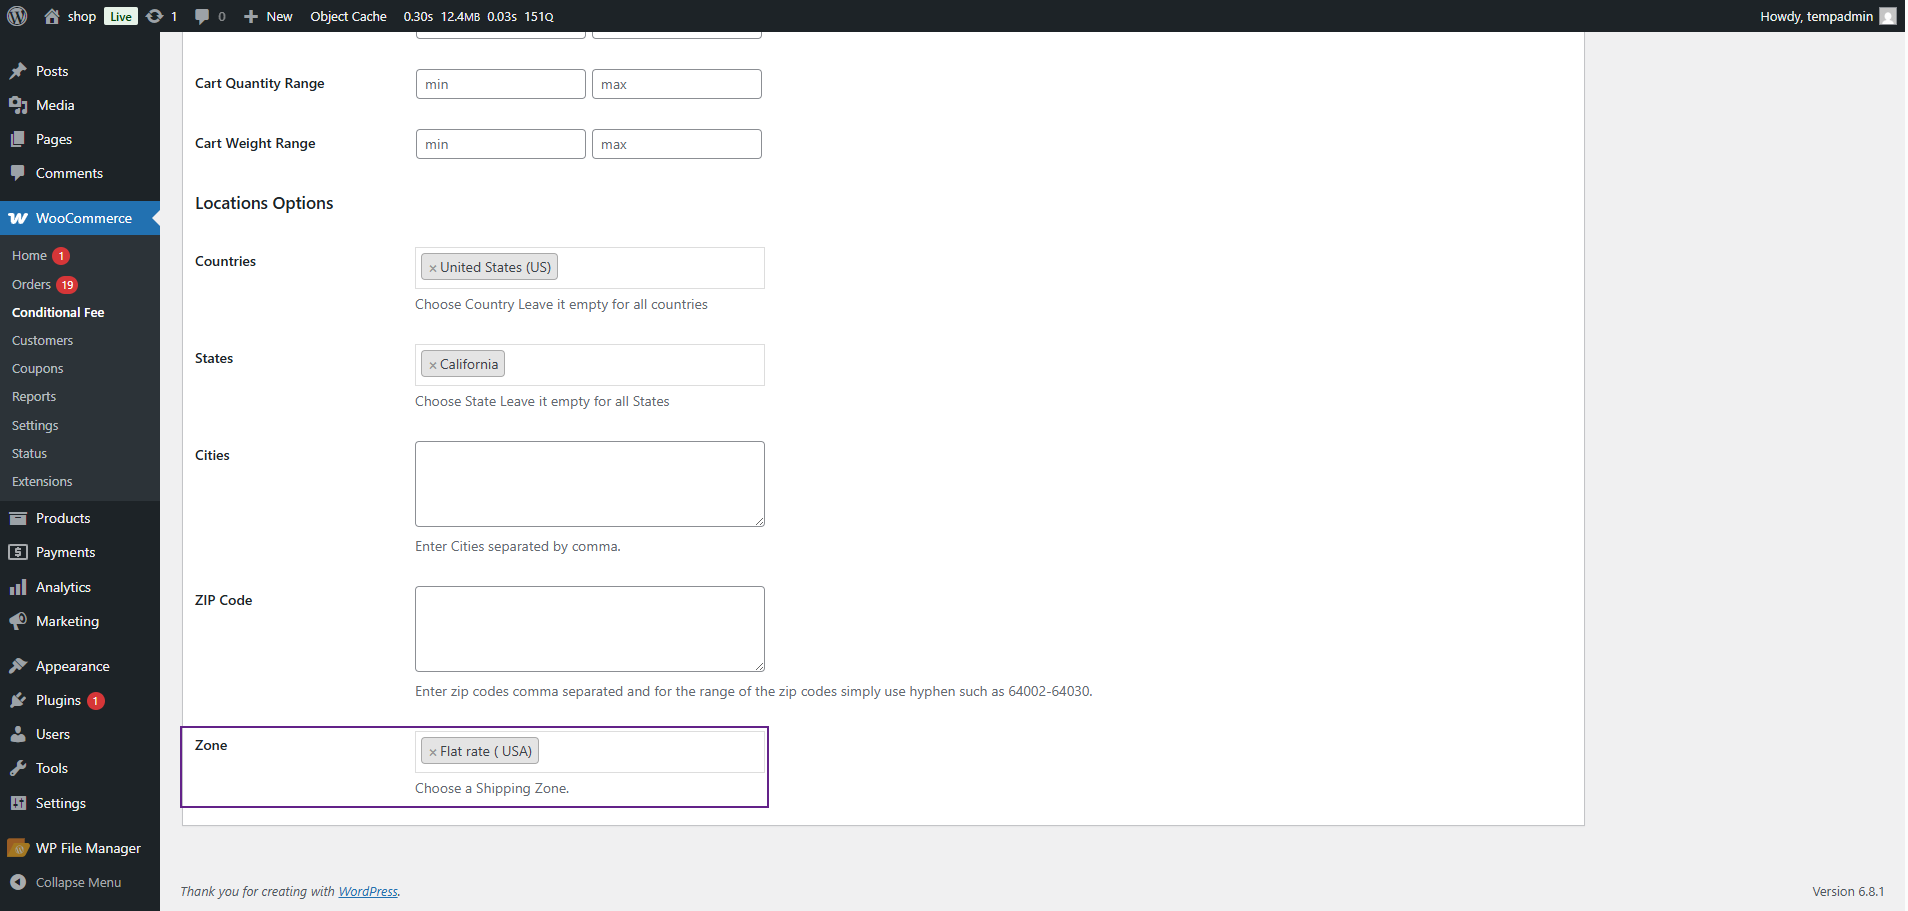Screen dimensions: 1908x911
Task: Click the query stats 0.30s readout
Action: click(418, 16)
